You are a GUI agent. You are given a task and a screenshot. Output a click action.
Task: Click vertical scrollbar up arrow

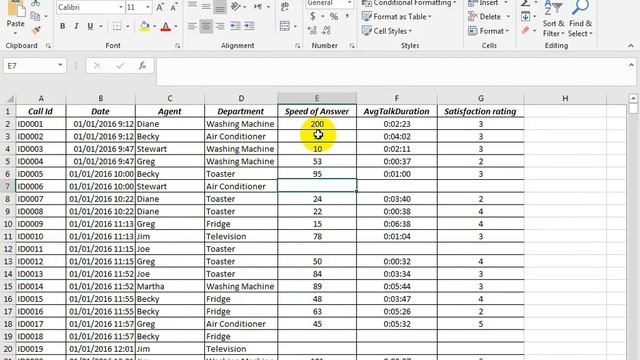[633, 98]
